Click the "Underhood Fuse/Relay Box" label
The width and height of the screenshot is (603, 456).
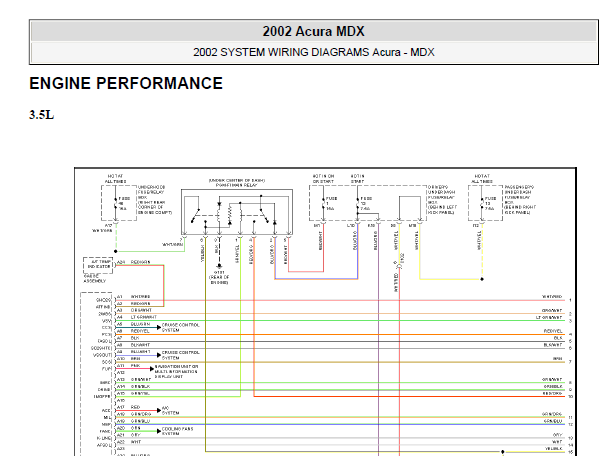point(155,200)
